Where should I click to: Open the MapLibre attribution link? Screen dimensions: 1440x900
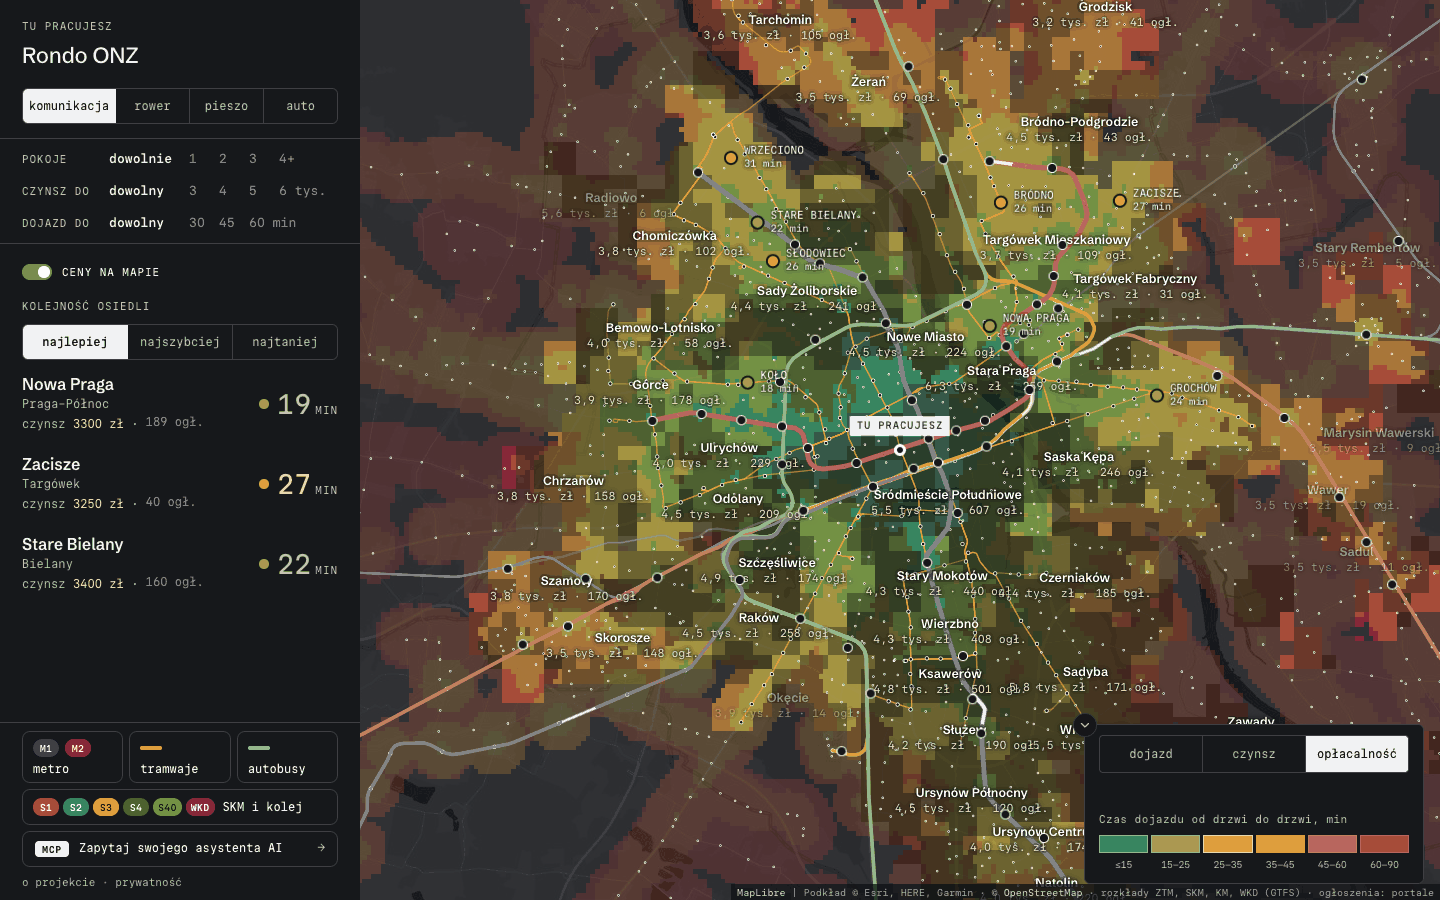[761, 893]
